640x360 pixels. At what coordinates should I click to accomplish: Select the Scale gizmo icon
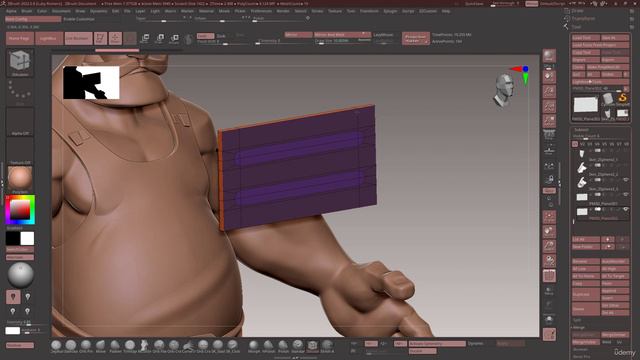point(160,38)
